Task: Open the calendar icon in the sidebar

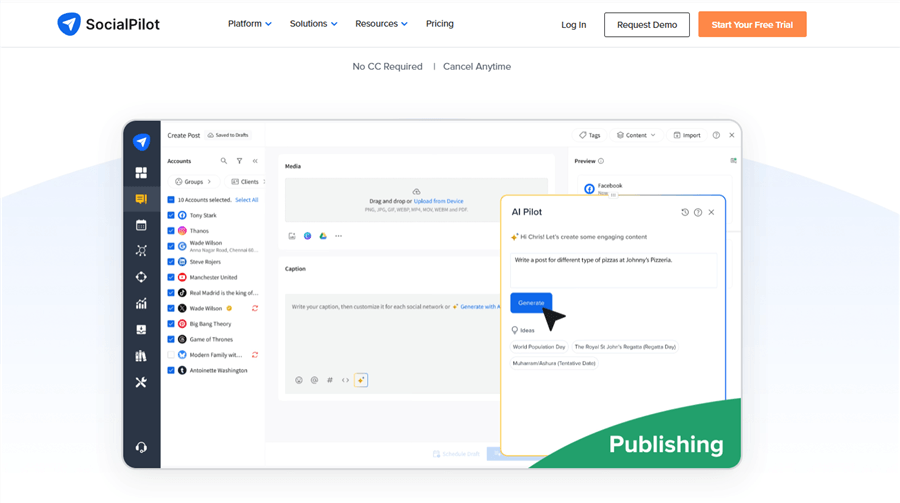Action: pos(141,225)
